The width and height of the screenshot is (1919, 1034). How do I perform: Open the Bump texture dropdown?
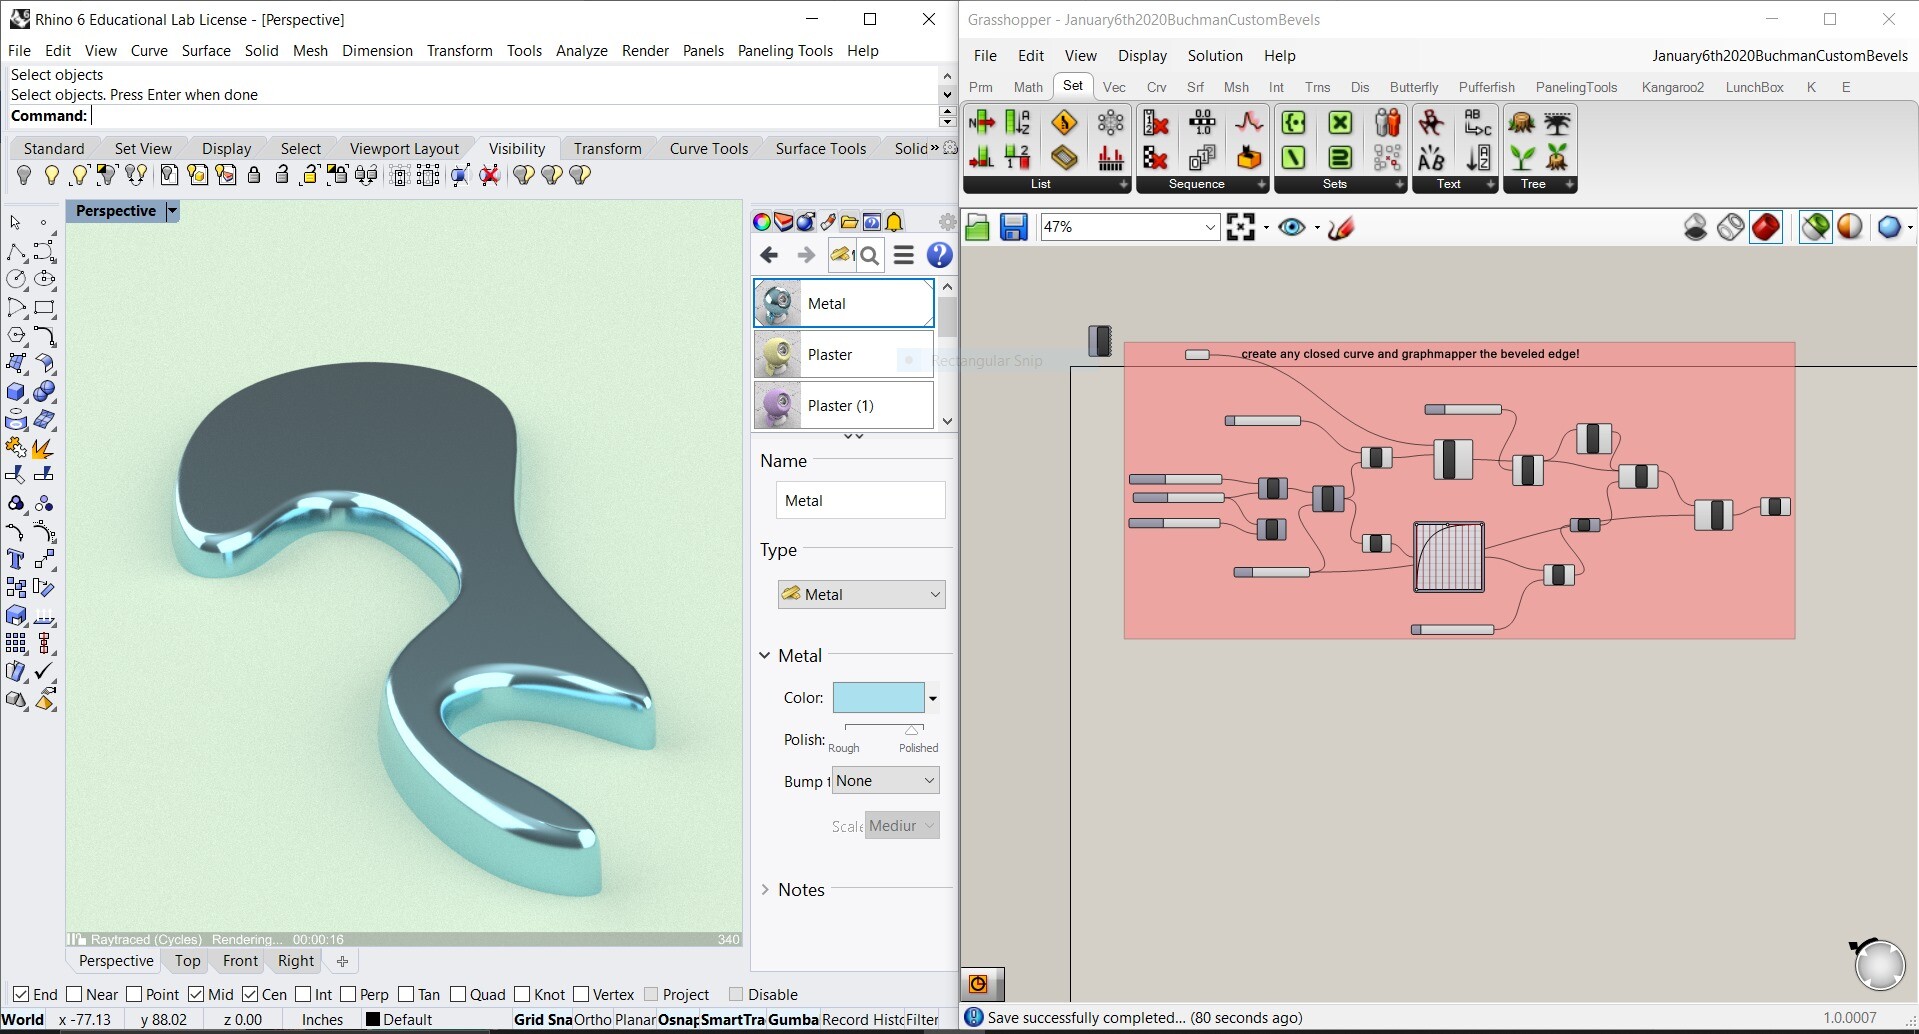point(884,780)
